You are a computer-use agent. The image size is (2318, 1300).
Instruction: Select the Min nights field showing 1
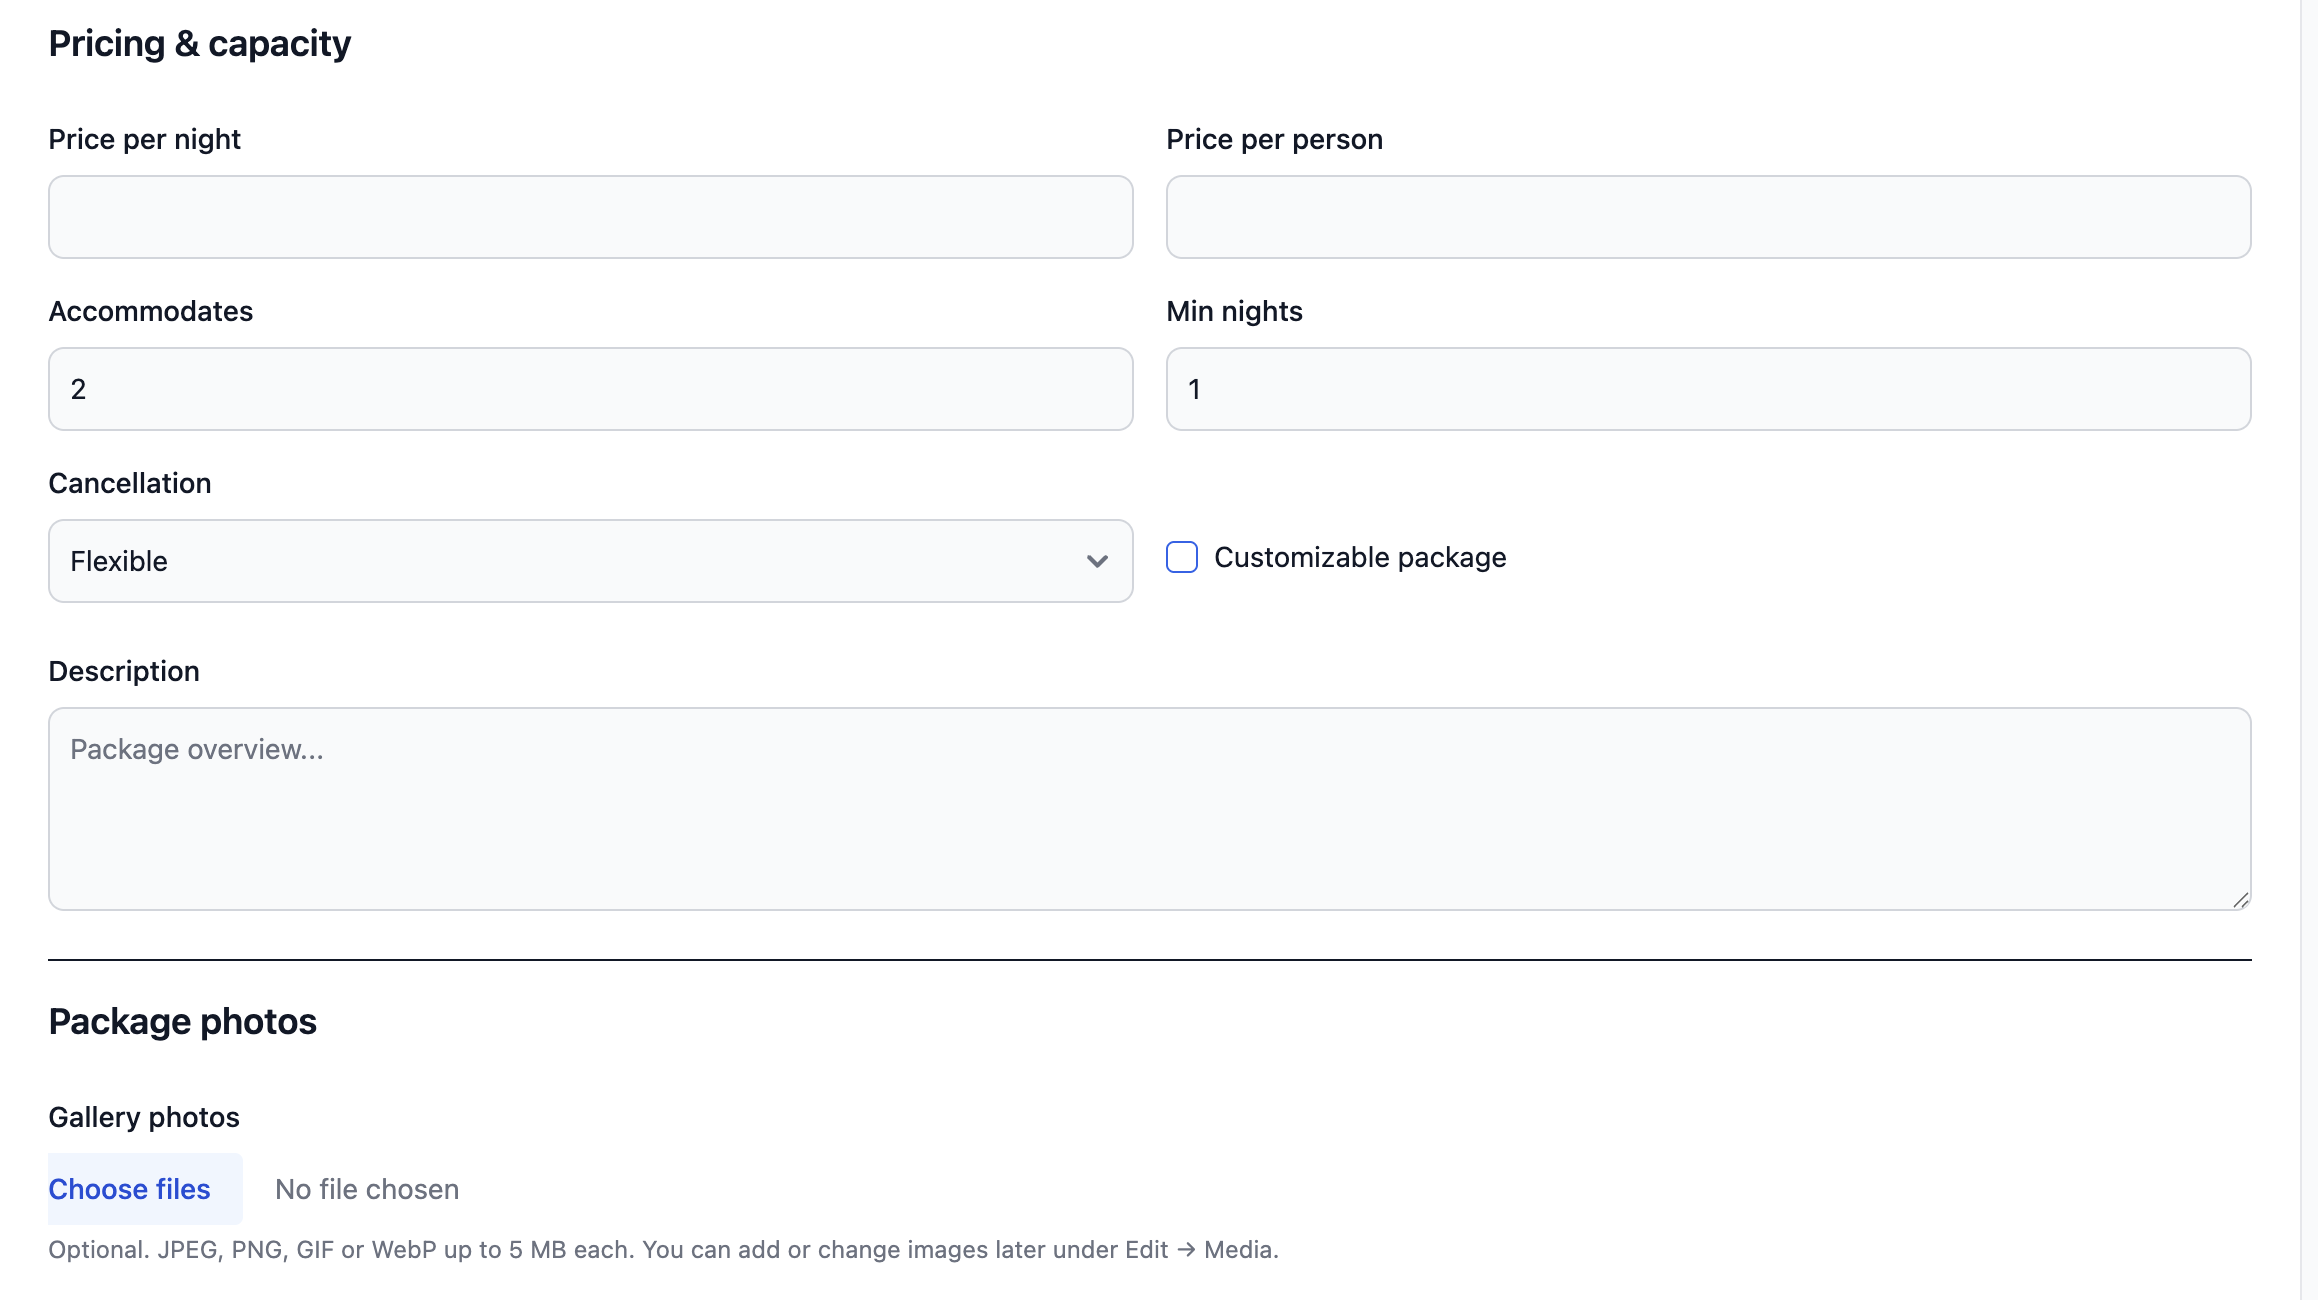pos(1708,389)
